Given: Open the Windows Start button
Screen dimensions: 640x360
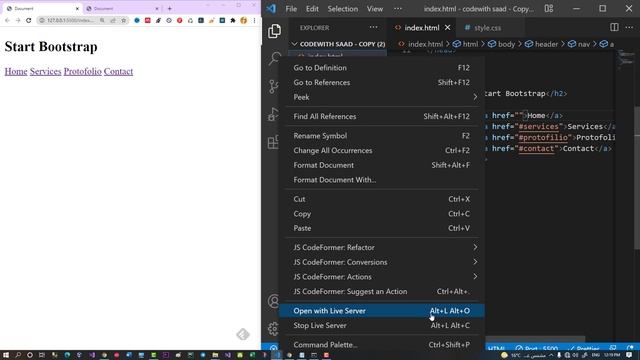Looking at the screenshot, I should coord(6,355).
